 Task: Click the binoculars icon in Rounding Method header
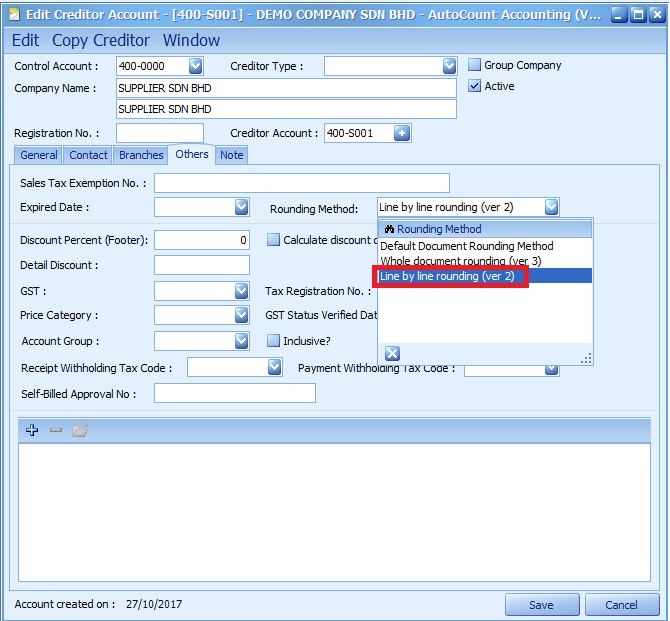[x=389, y=229]
